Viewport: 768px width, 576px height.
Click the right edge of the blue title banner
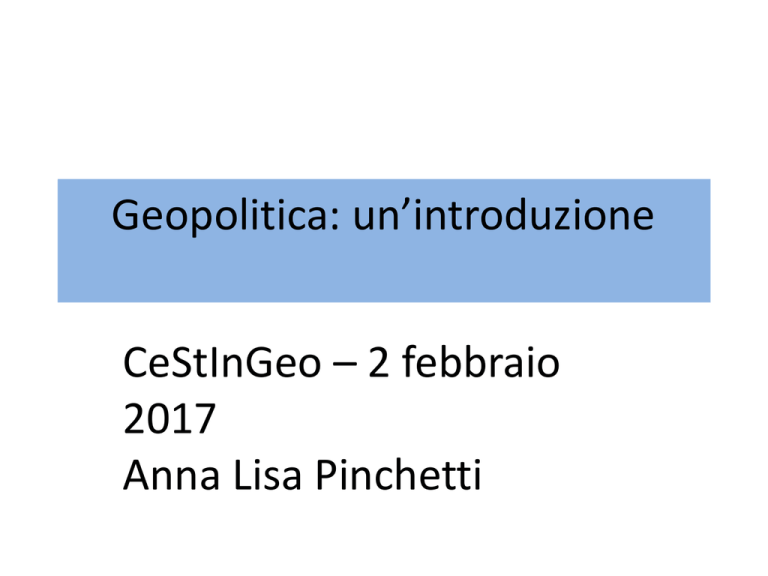tap(707, 240)
